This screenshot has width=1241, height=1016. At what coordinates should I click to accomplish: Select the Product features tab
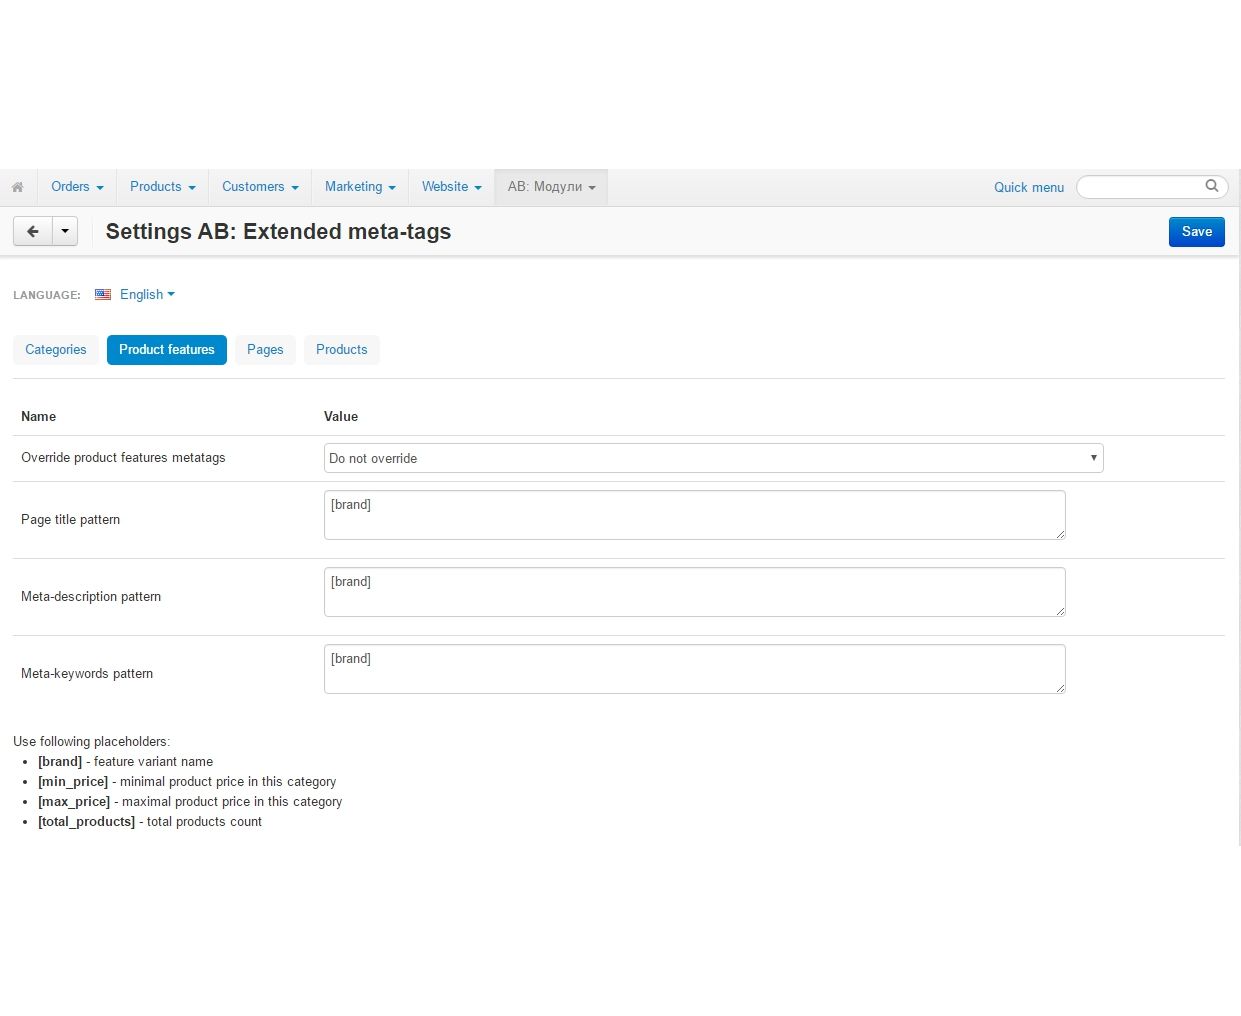tap(167, 350)
